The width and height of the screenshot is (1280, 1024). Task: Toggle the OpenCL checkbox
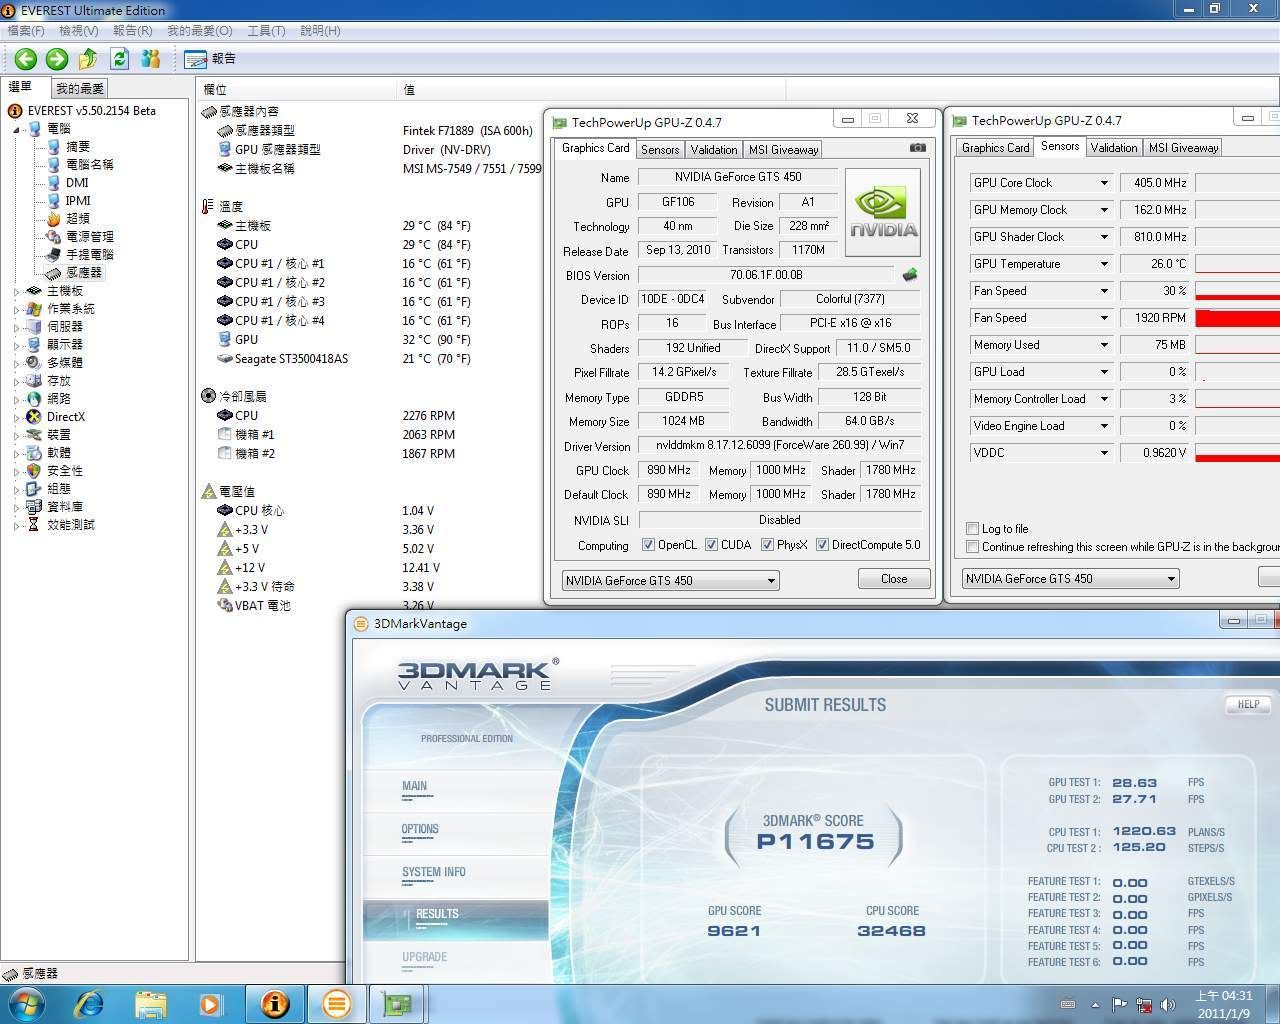(648, 545)
